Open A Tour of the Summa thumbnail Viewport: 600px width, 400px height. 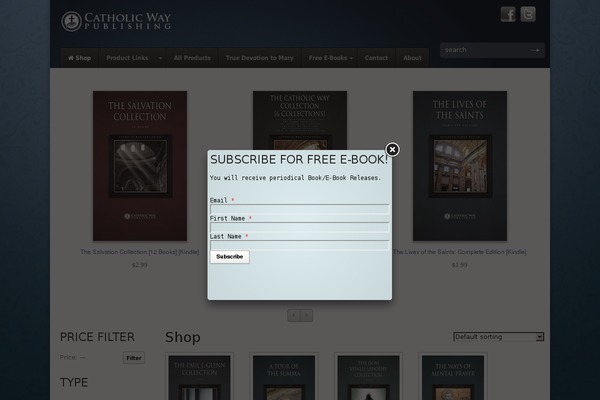pyautogui.click(x=284, y=378)
